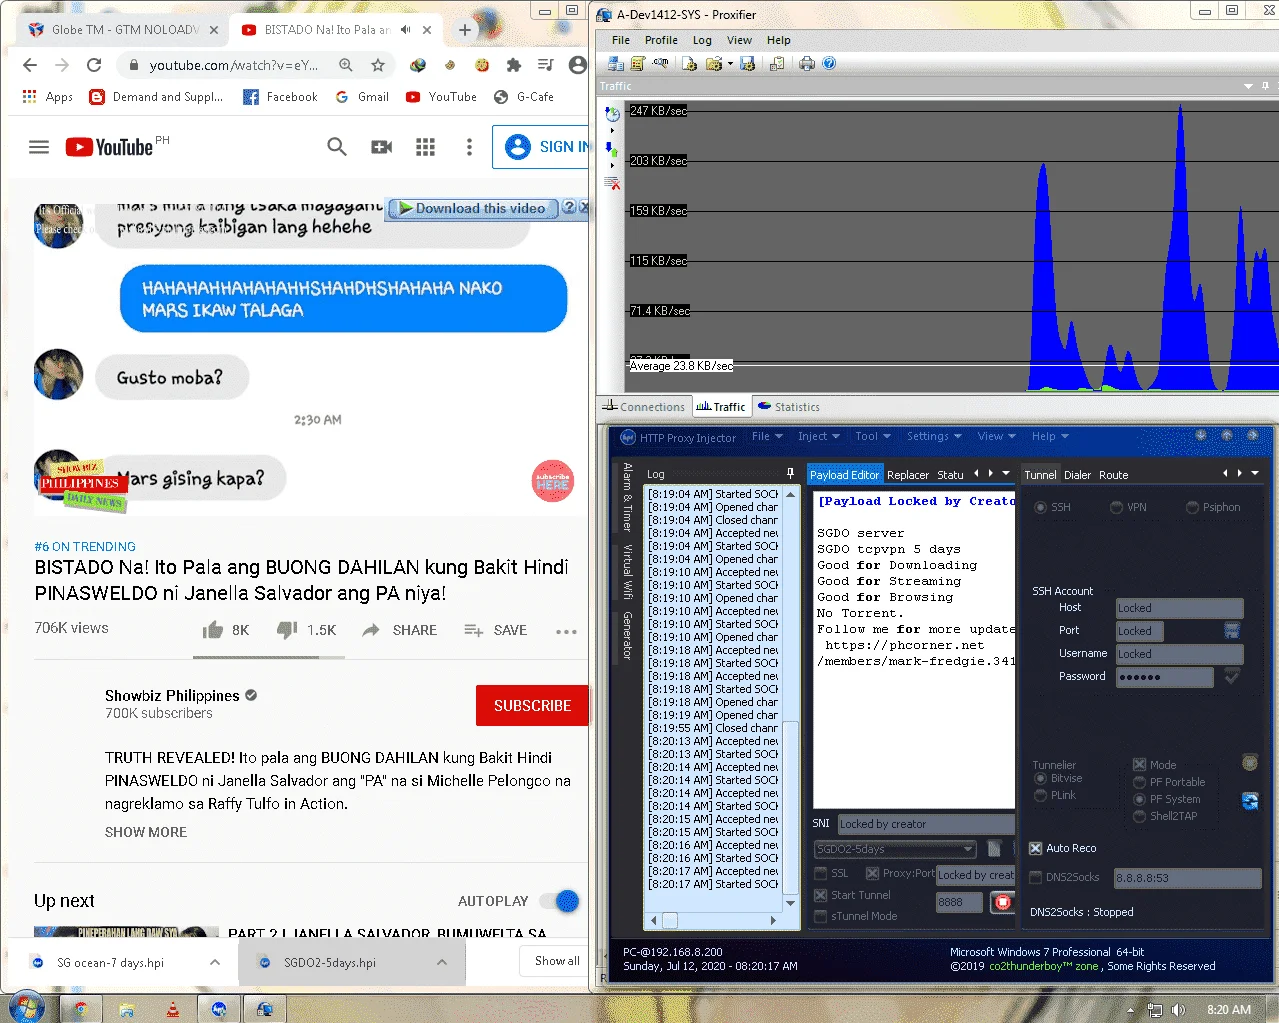Open more actions ellipsis under video
The height and width of the screenshot is (1023, 1279).
[567, 631]
